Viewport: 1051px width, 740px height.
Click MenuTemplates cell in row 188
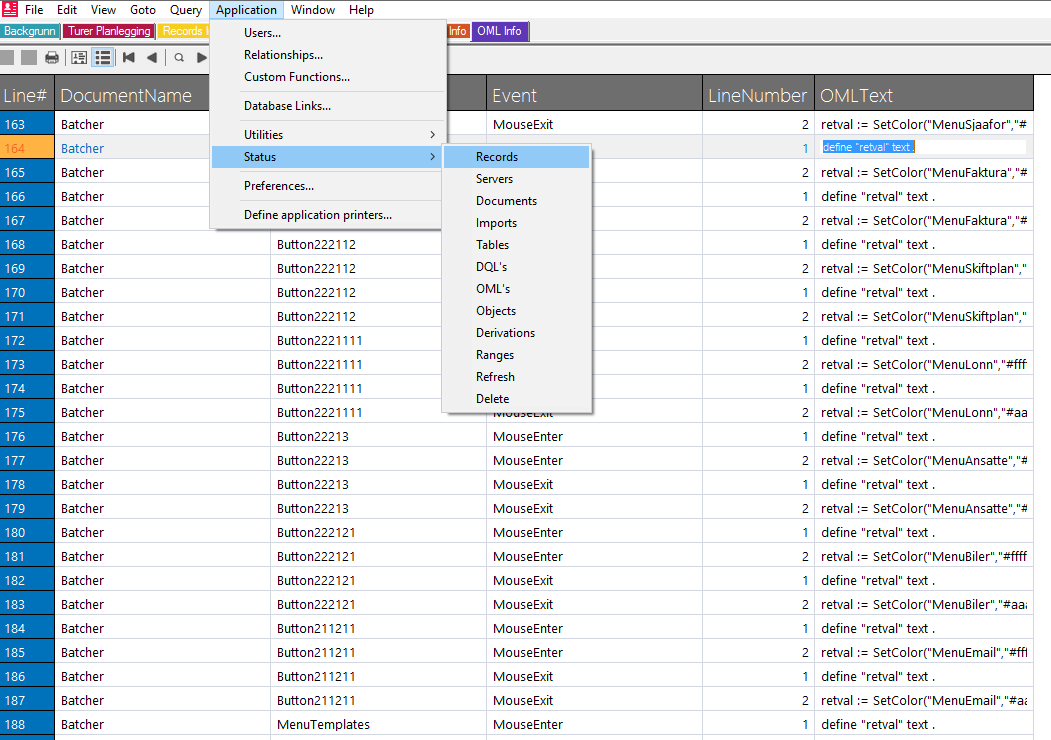coord(379,725)
